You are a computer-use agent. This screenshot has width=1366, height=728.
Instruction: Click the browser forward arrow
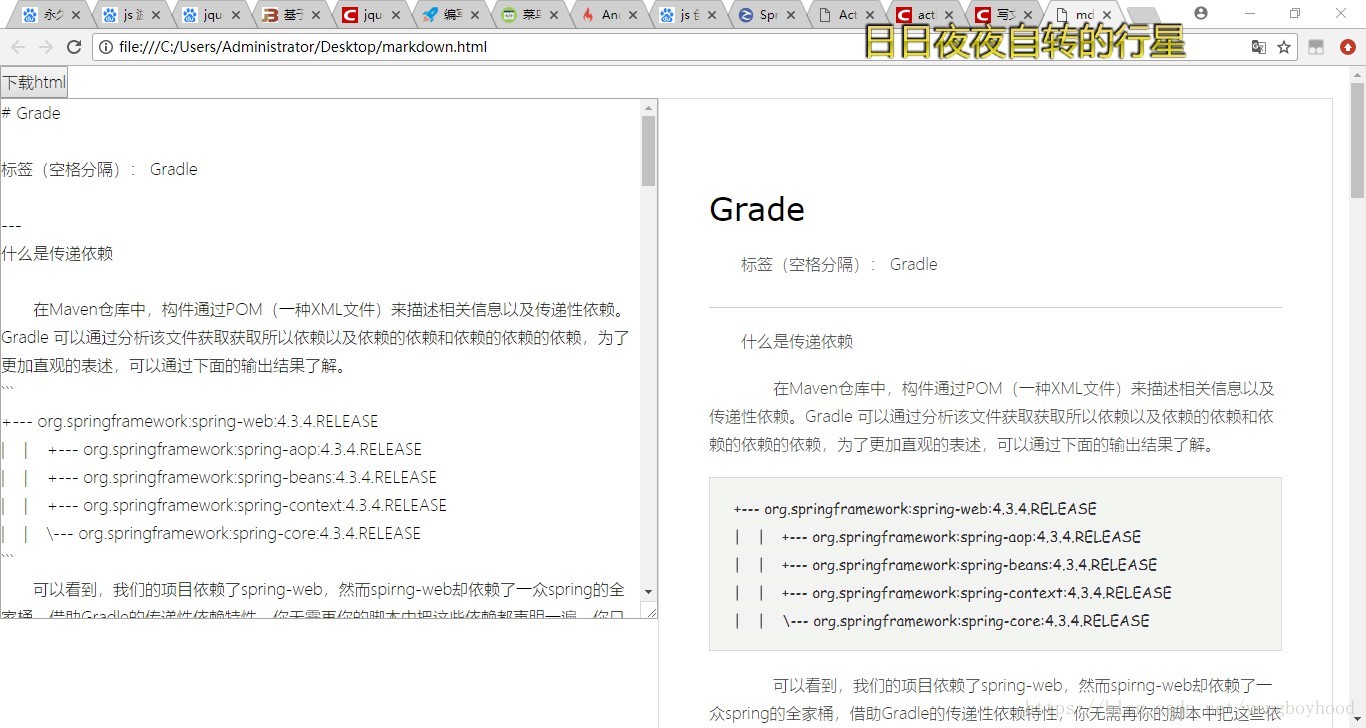click(x=46, y=47)
